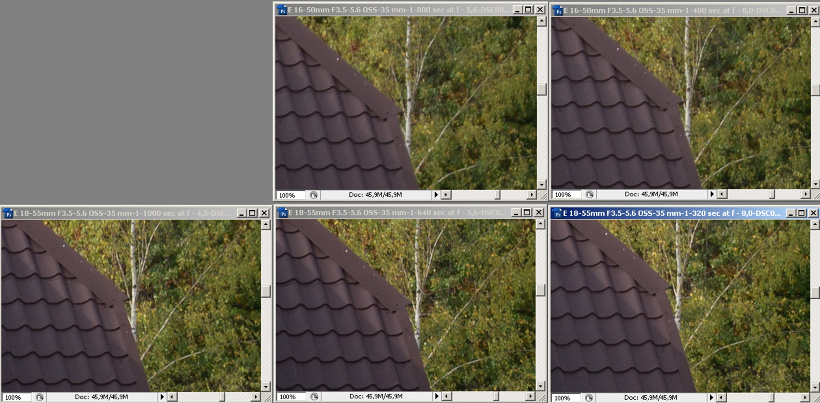Expand the status bar options in 1-320 sec window
The width and height of the screenshot is (820, 403).
[710, 397]
